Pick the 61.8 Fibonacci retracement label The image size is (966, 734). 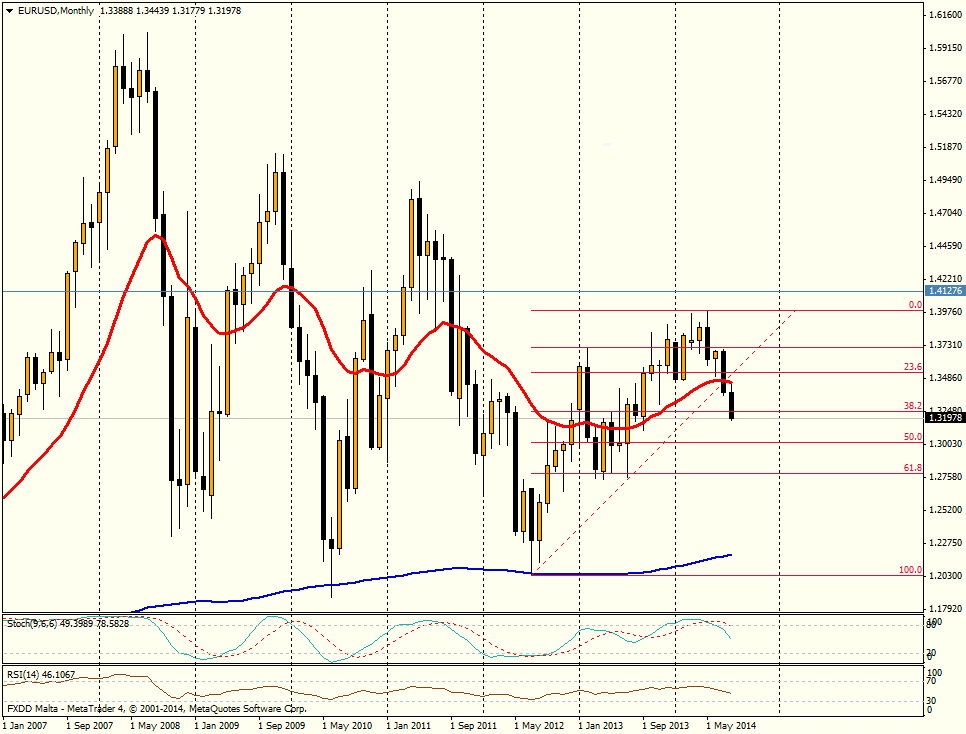pos(911,467)
